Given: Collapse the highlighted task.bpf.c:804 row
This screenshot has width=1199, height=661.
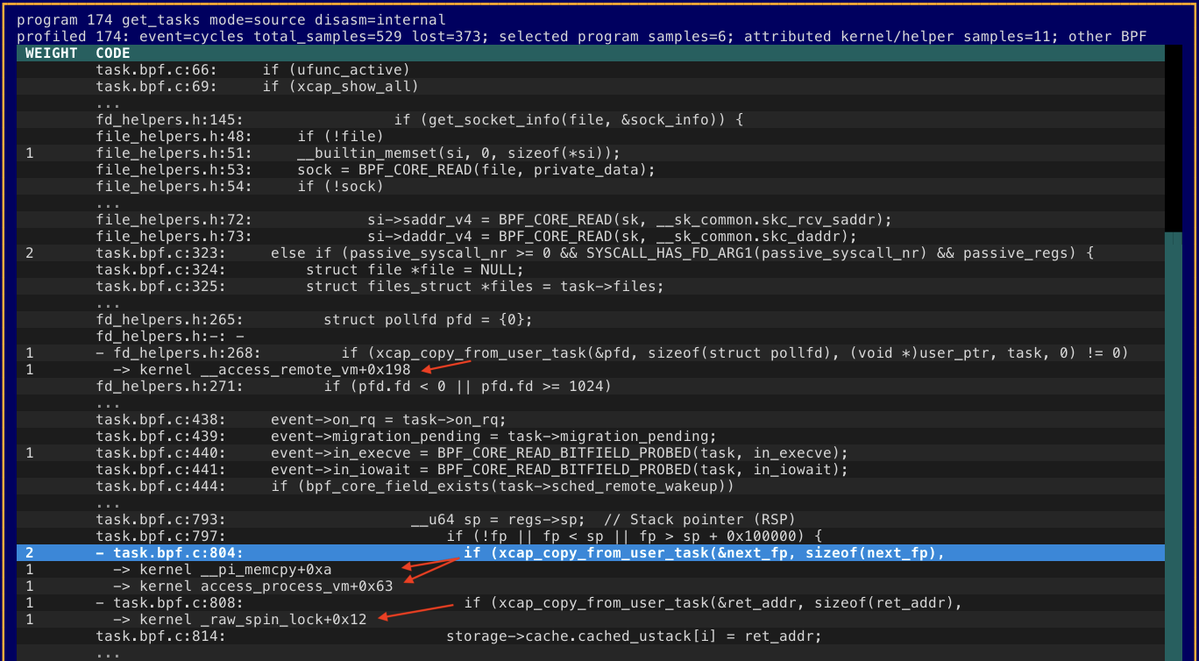Looking at the screenshot, I should coord(99,553).
